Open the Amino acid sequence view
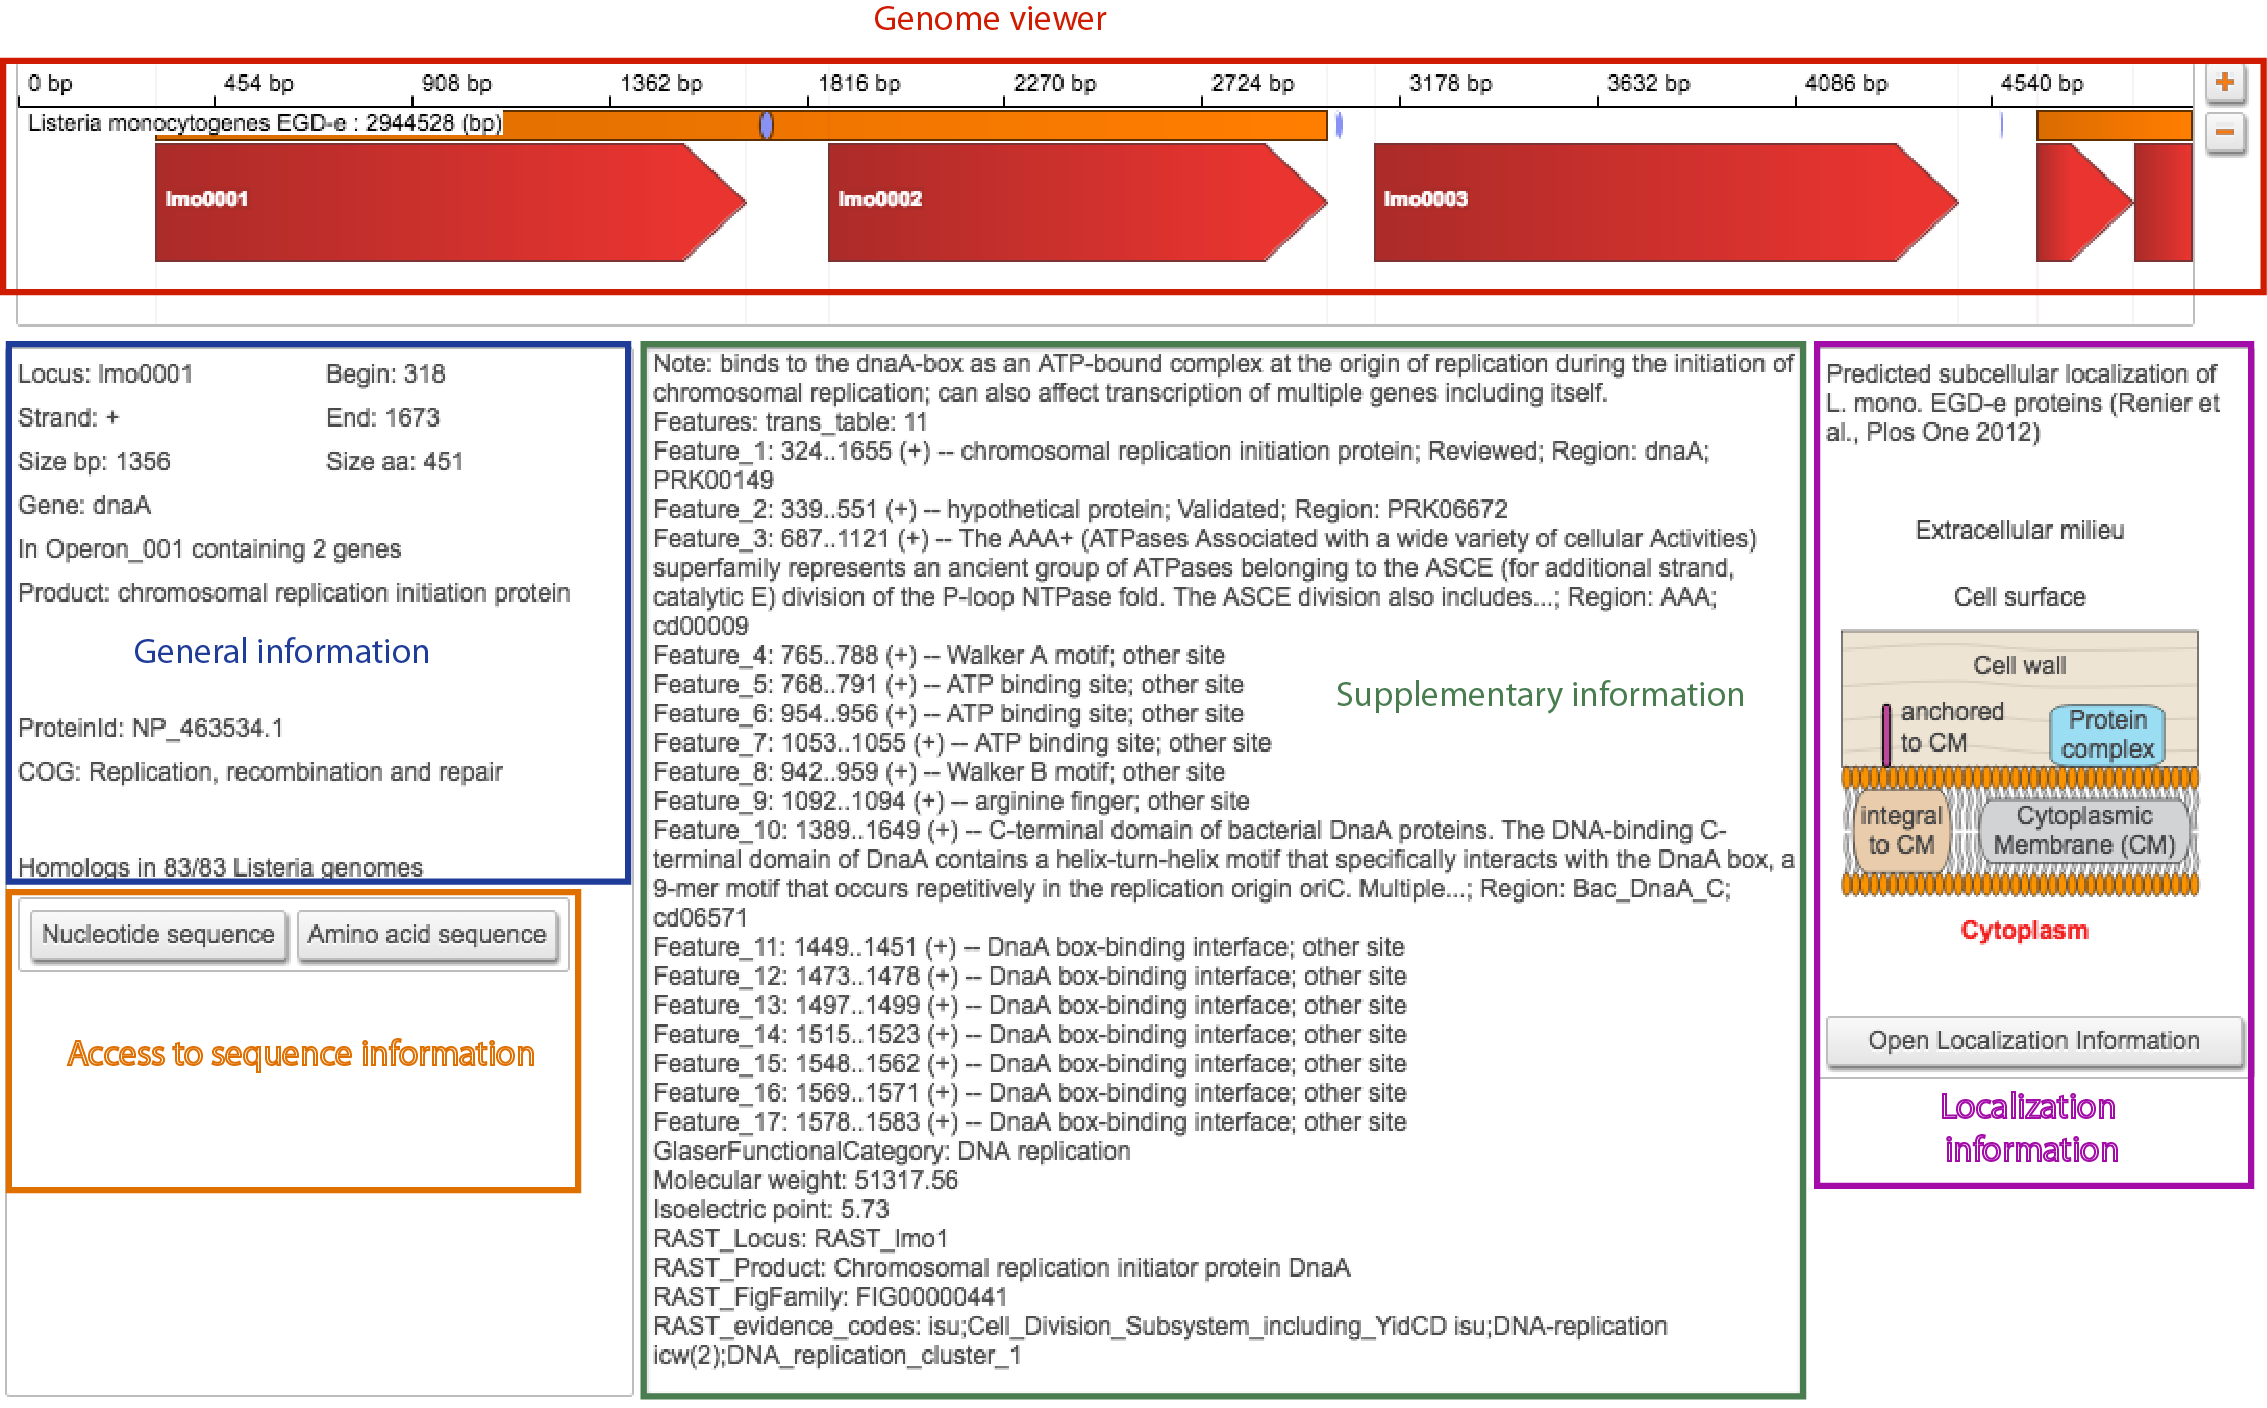 pyautogui.click(x=427, y=934)
